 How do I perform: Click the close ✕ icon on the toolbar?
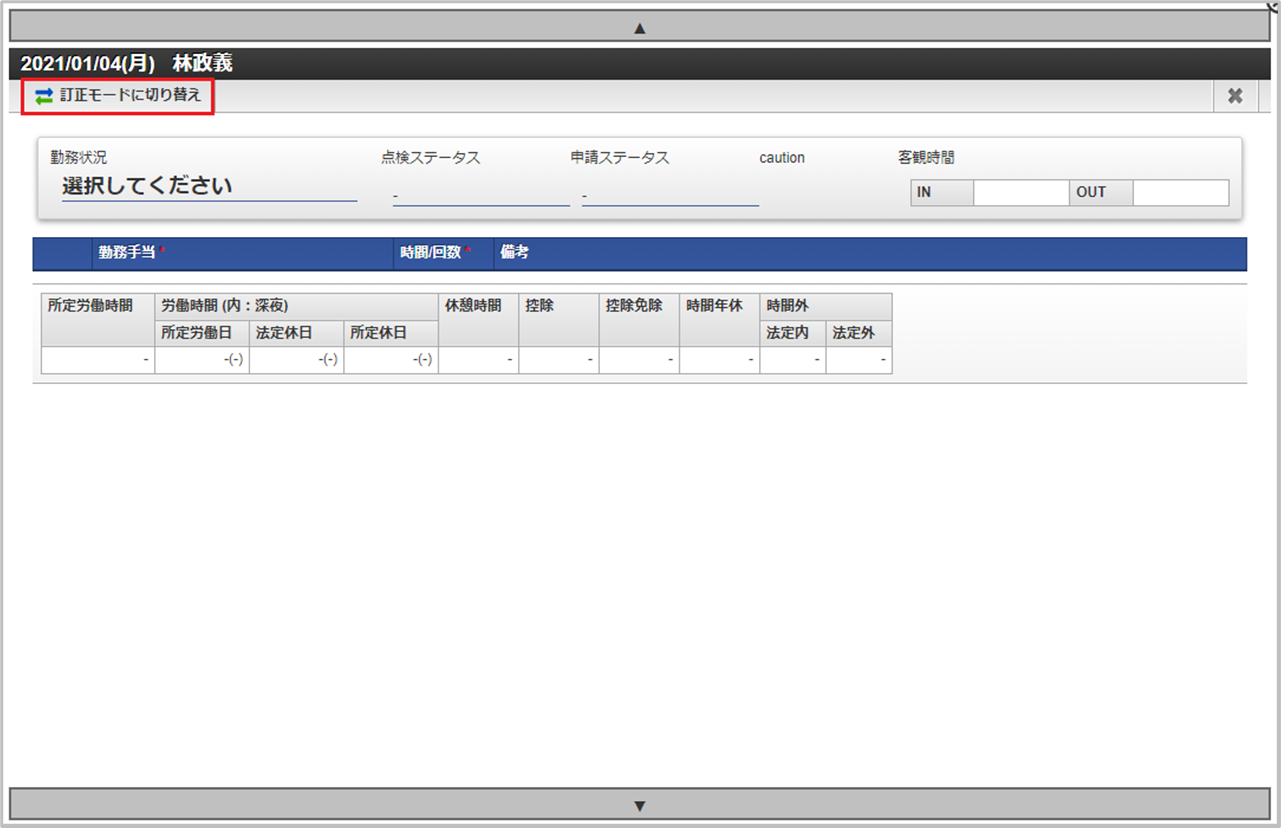(1235, 96)
